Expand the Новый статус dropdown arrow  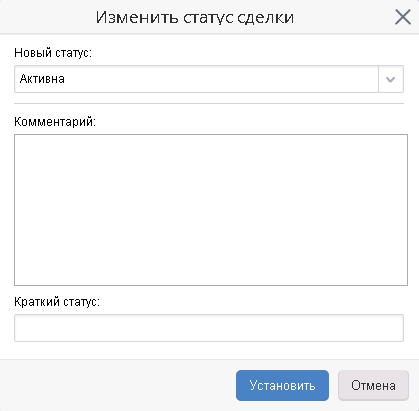click(391, 79)
